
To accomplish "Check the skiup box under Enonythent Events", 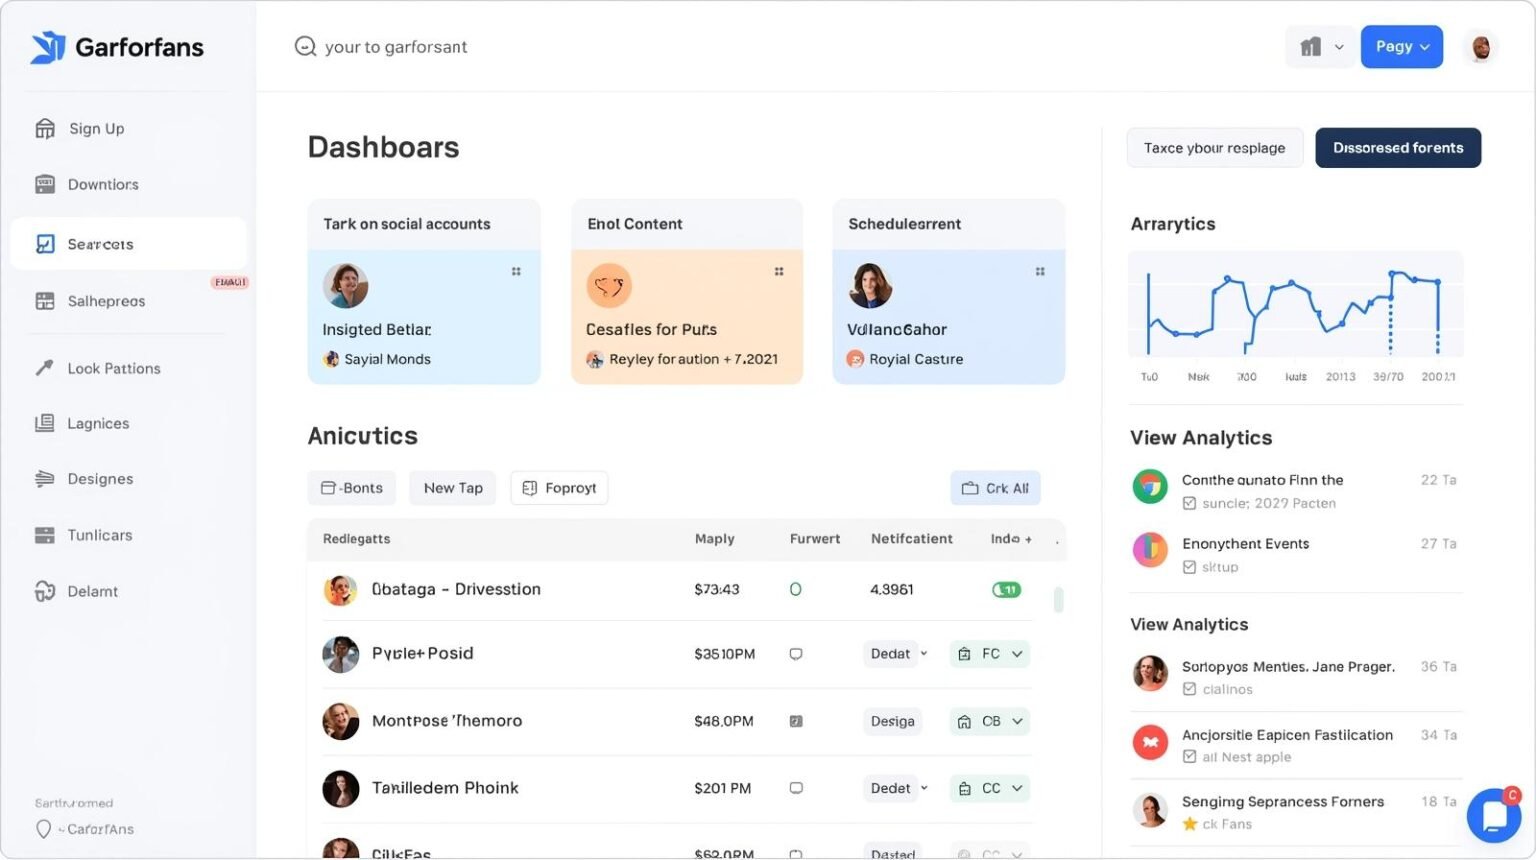I will 1189,567.
